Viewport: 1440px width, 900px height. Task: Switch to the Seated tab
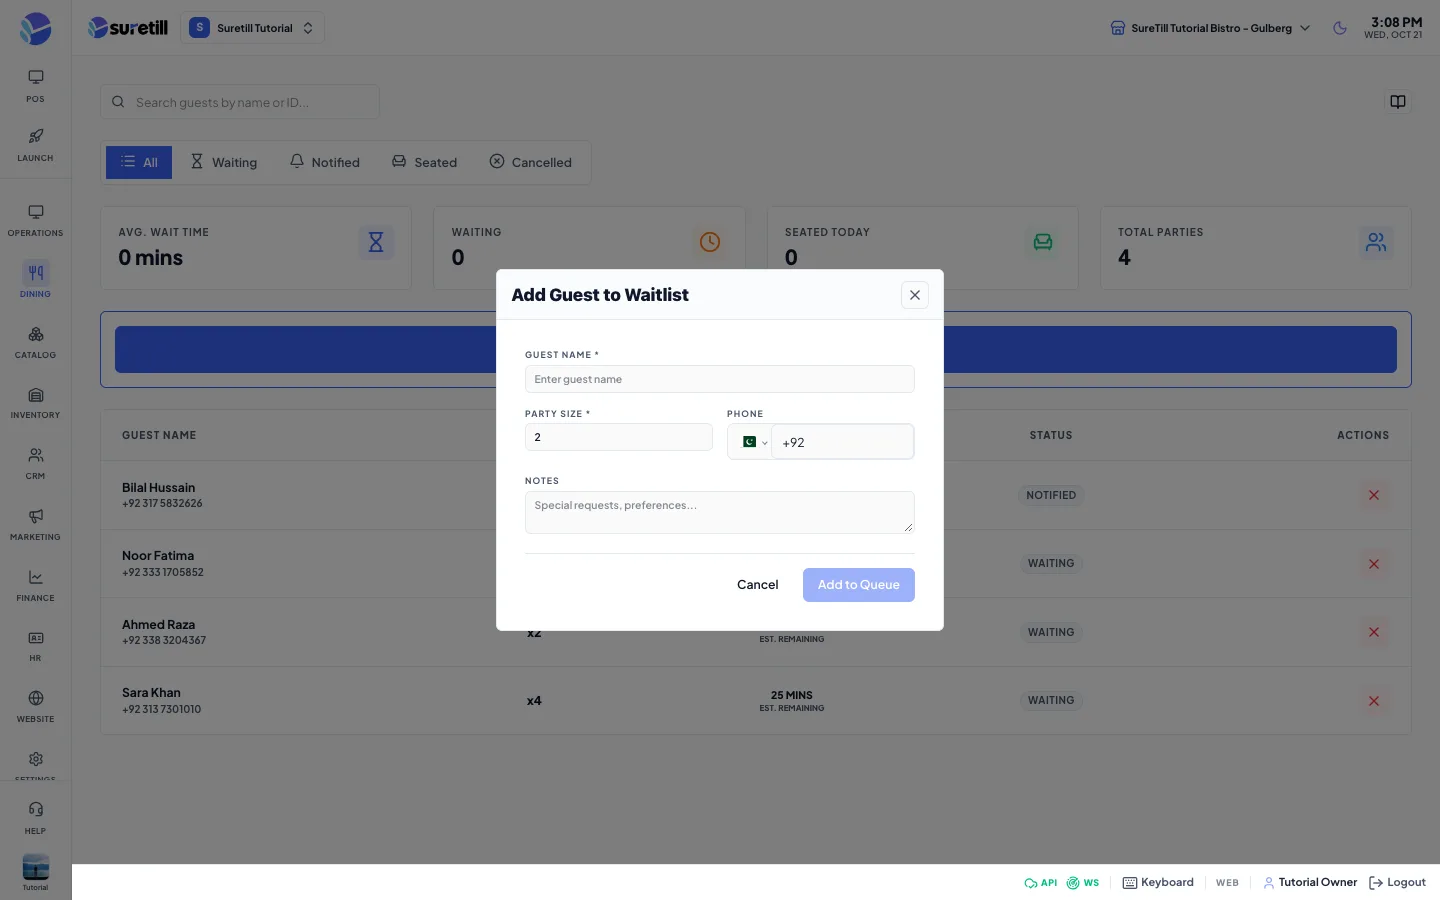click(x=424, y=162)
